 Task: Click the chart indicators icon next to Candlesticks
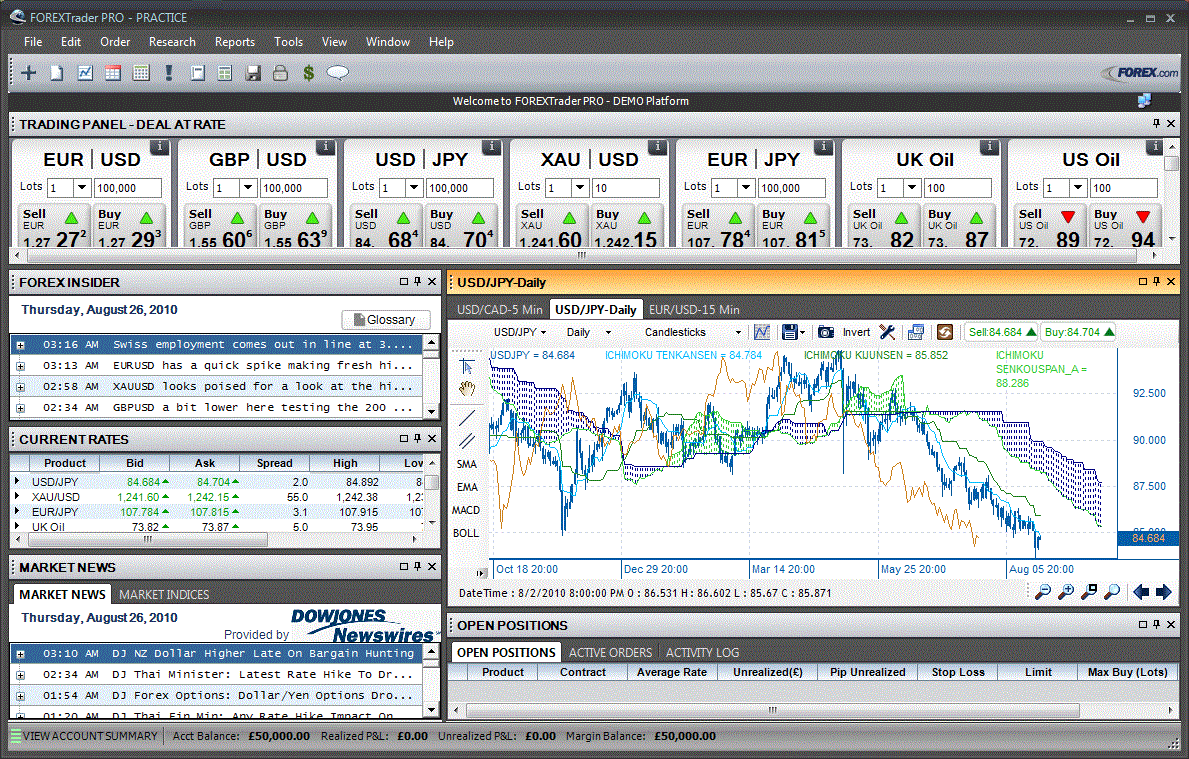(x=762, y=332)
